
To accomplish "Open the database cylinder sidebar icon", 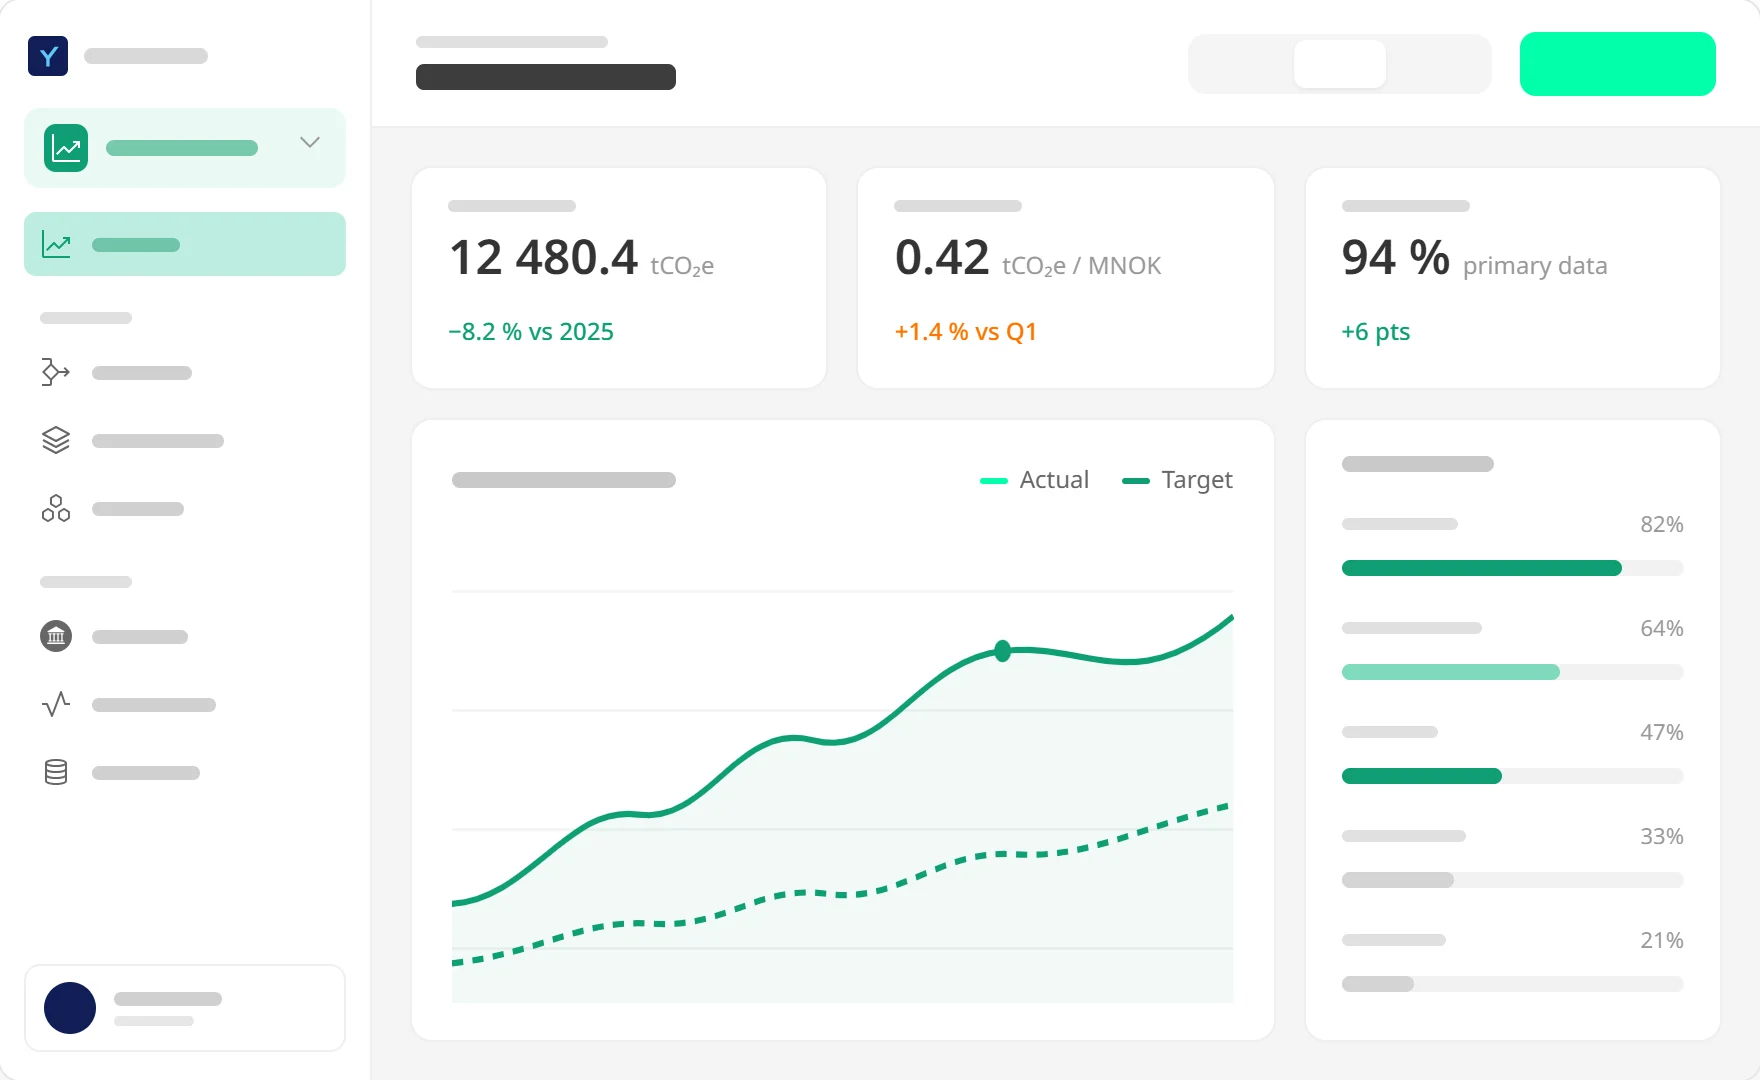I will point(56,772).
